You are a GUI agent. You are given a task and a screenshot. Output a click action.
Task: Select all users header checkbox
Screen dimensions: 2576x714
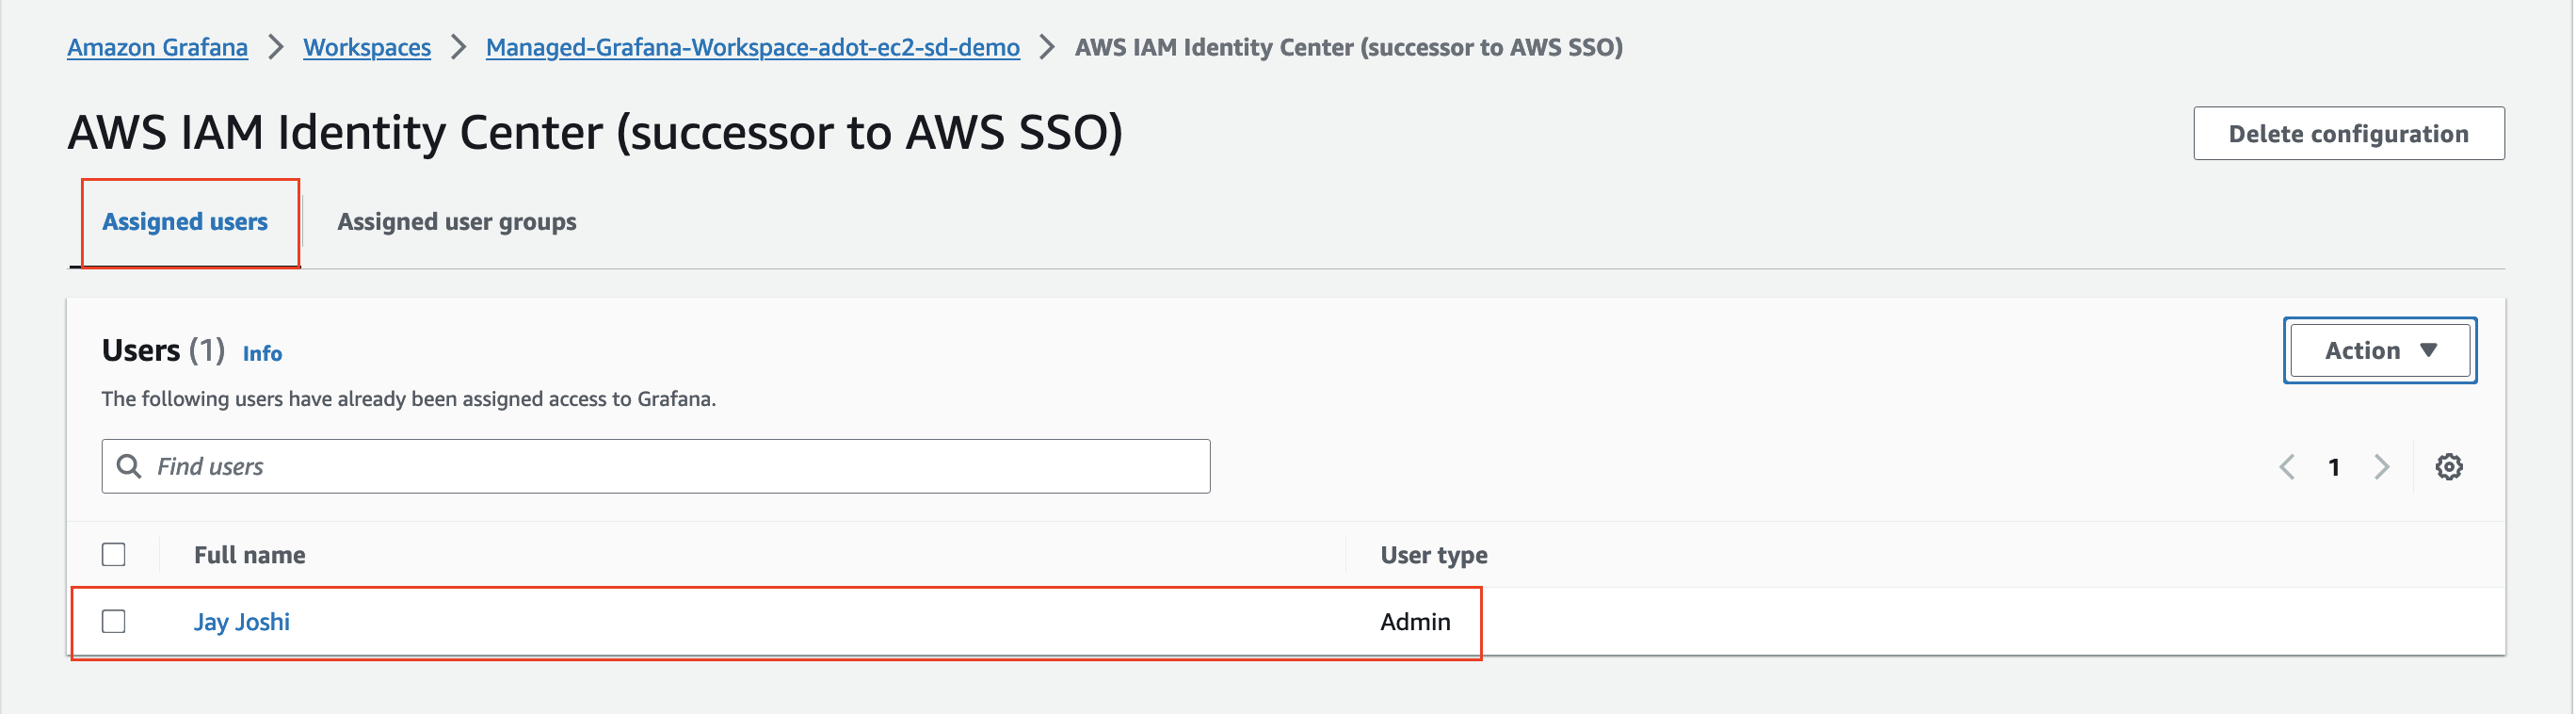coord(114,555)
